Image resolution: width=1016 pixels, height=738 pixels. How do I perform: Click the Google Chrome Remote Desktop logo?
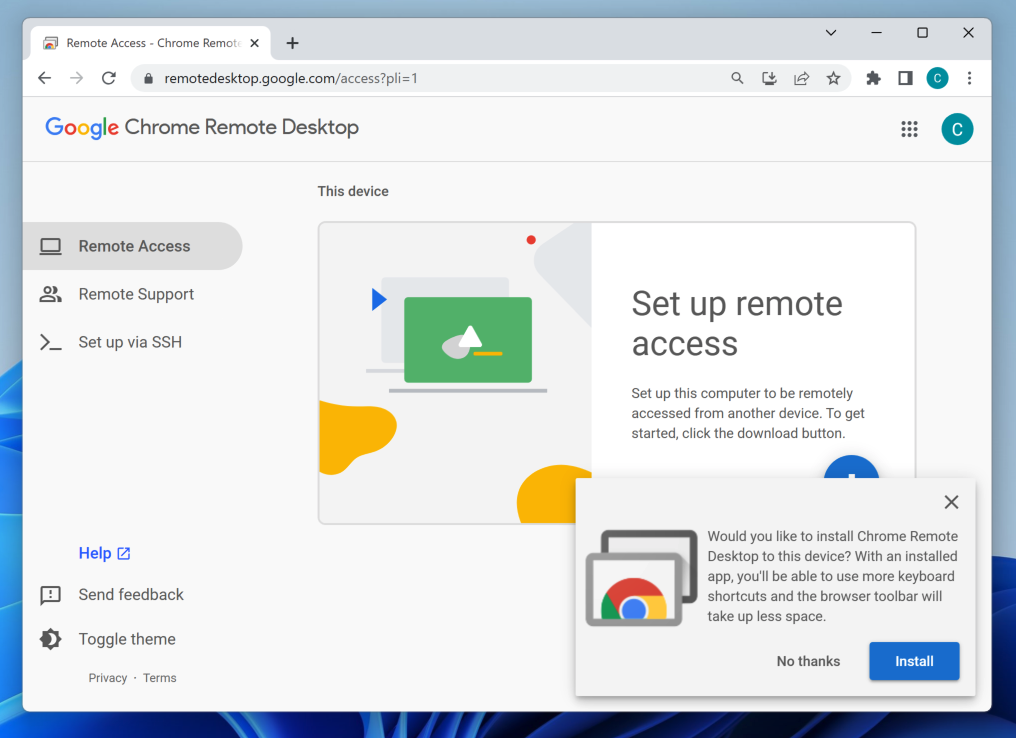coord(202,128)
